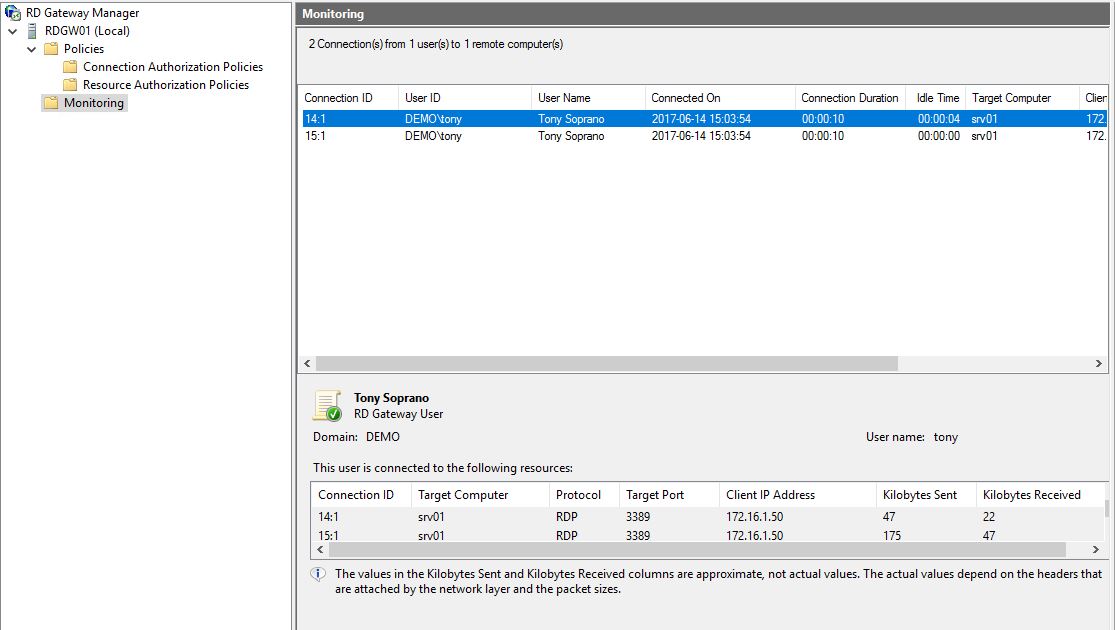Sort by the User Name column

click(x=588, y=98)
